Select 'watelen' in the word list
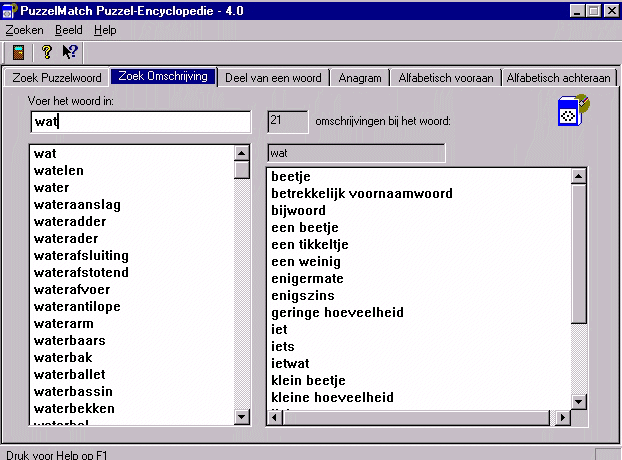 click(x=59, y=171)
